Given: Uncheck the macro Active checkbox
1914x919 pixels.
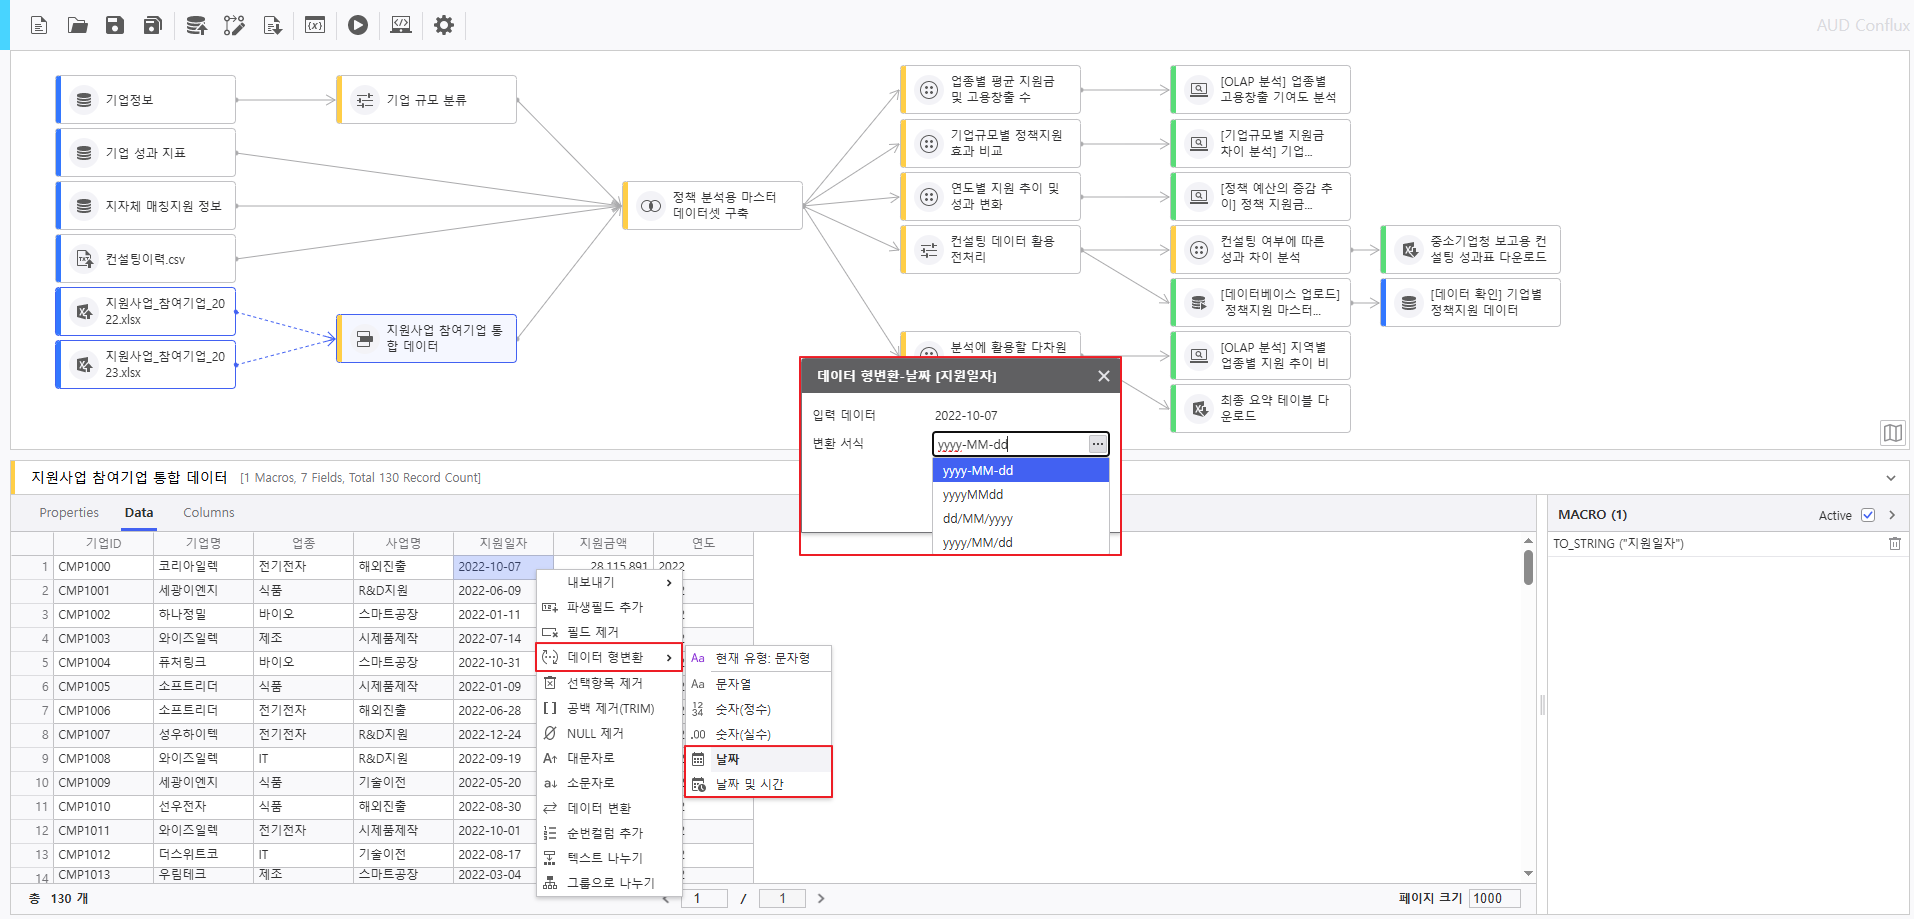Looking at the screenshot, I should click(1867, 515).
